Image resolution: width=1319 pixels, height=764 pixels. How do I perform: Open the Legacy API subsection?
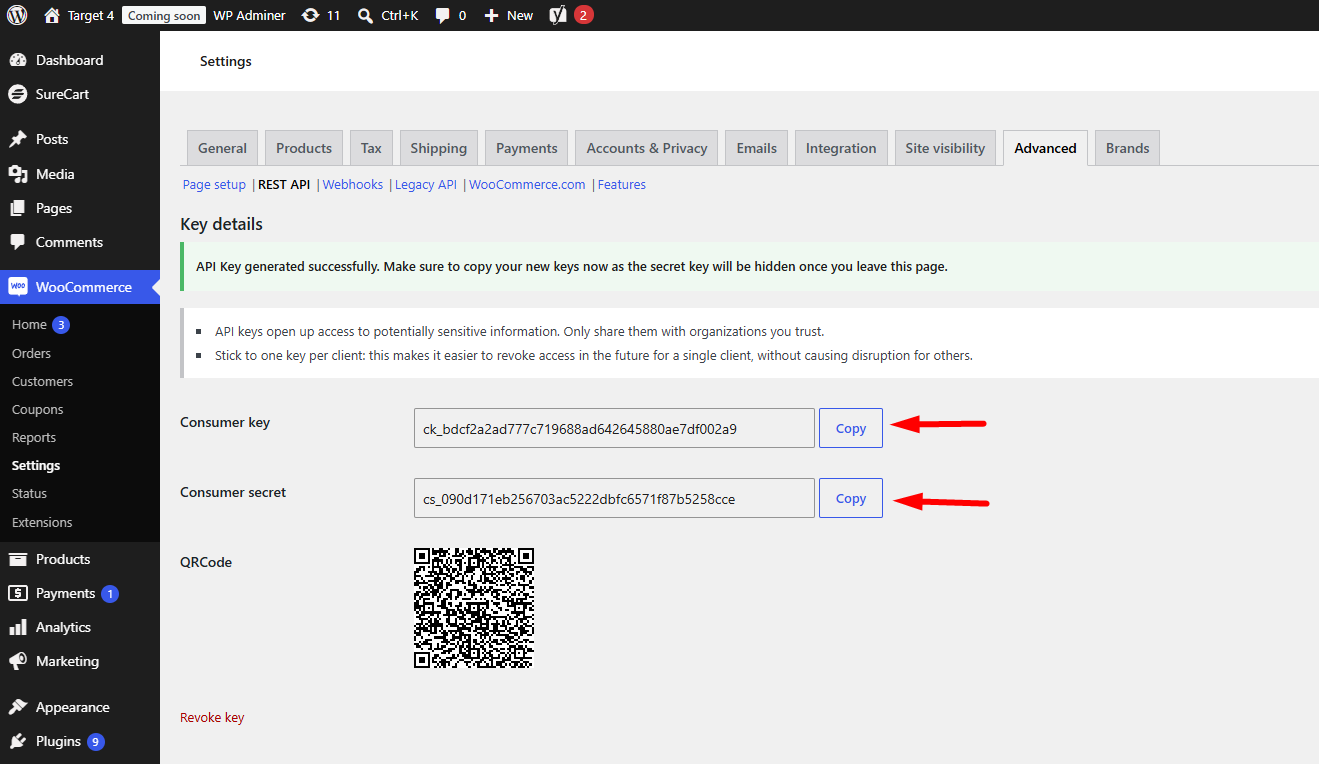pyautogui.click(x=426, y=185)
